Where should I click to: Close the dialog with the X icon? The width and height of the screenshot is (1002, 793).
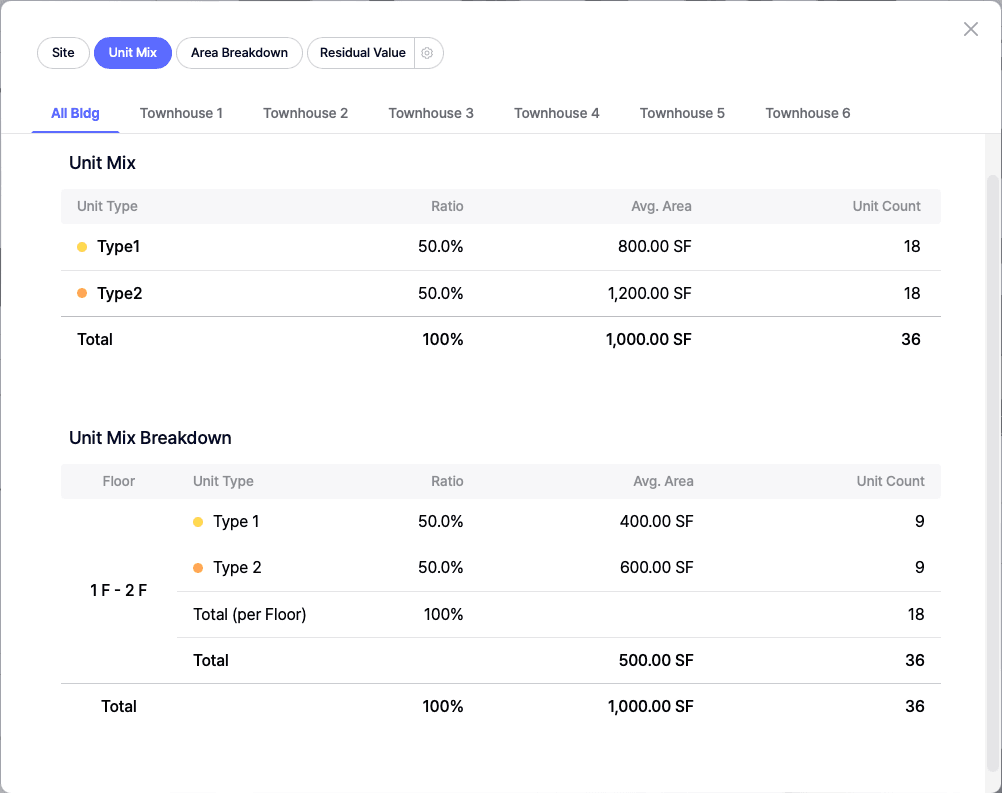coord(970,29)
